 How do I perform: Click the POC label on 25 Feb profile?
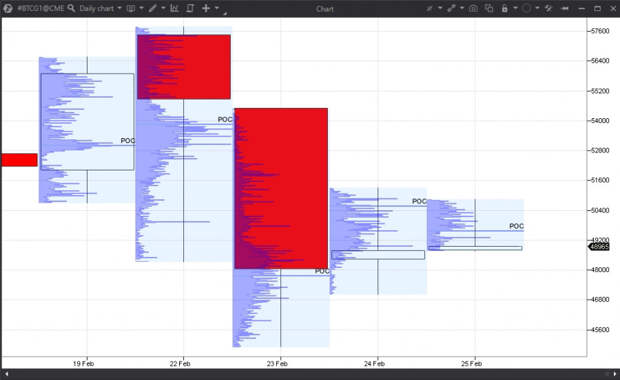point(516,226)
